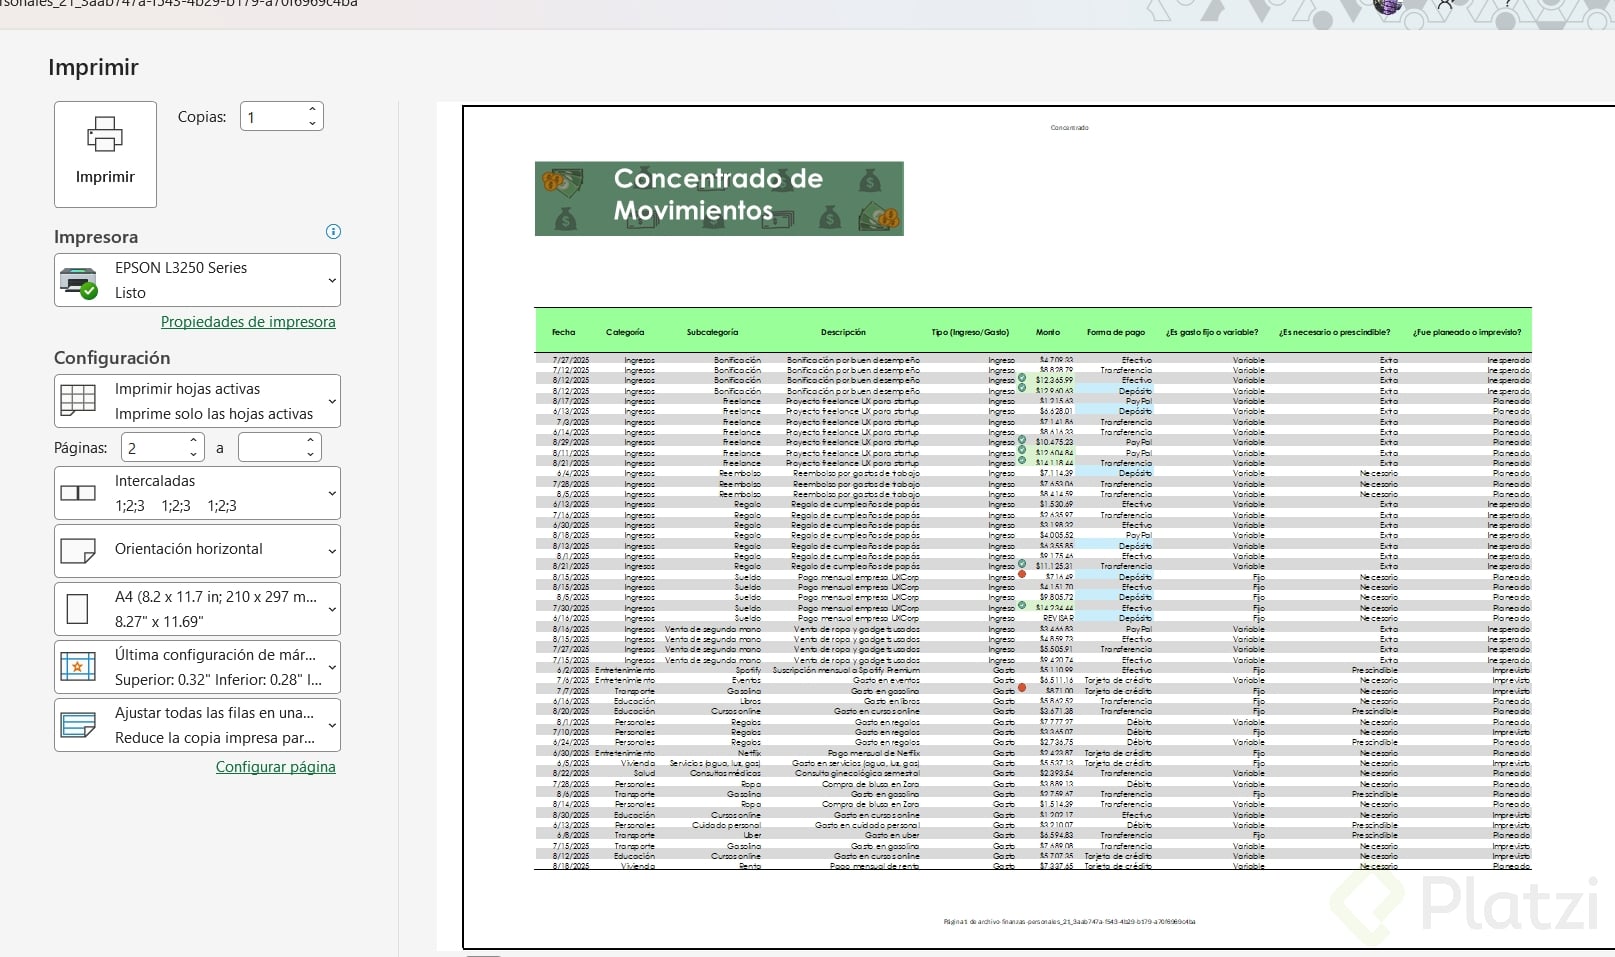Click the "Fecha" column header in the preview

[x=564, y=332]
